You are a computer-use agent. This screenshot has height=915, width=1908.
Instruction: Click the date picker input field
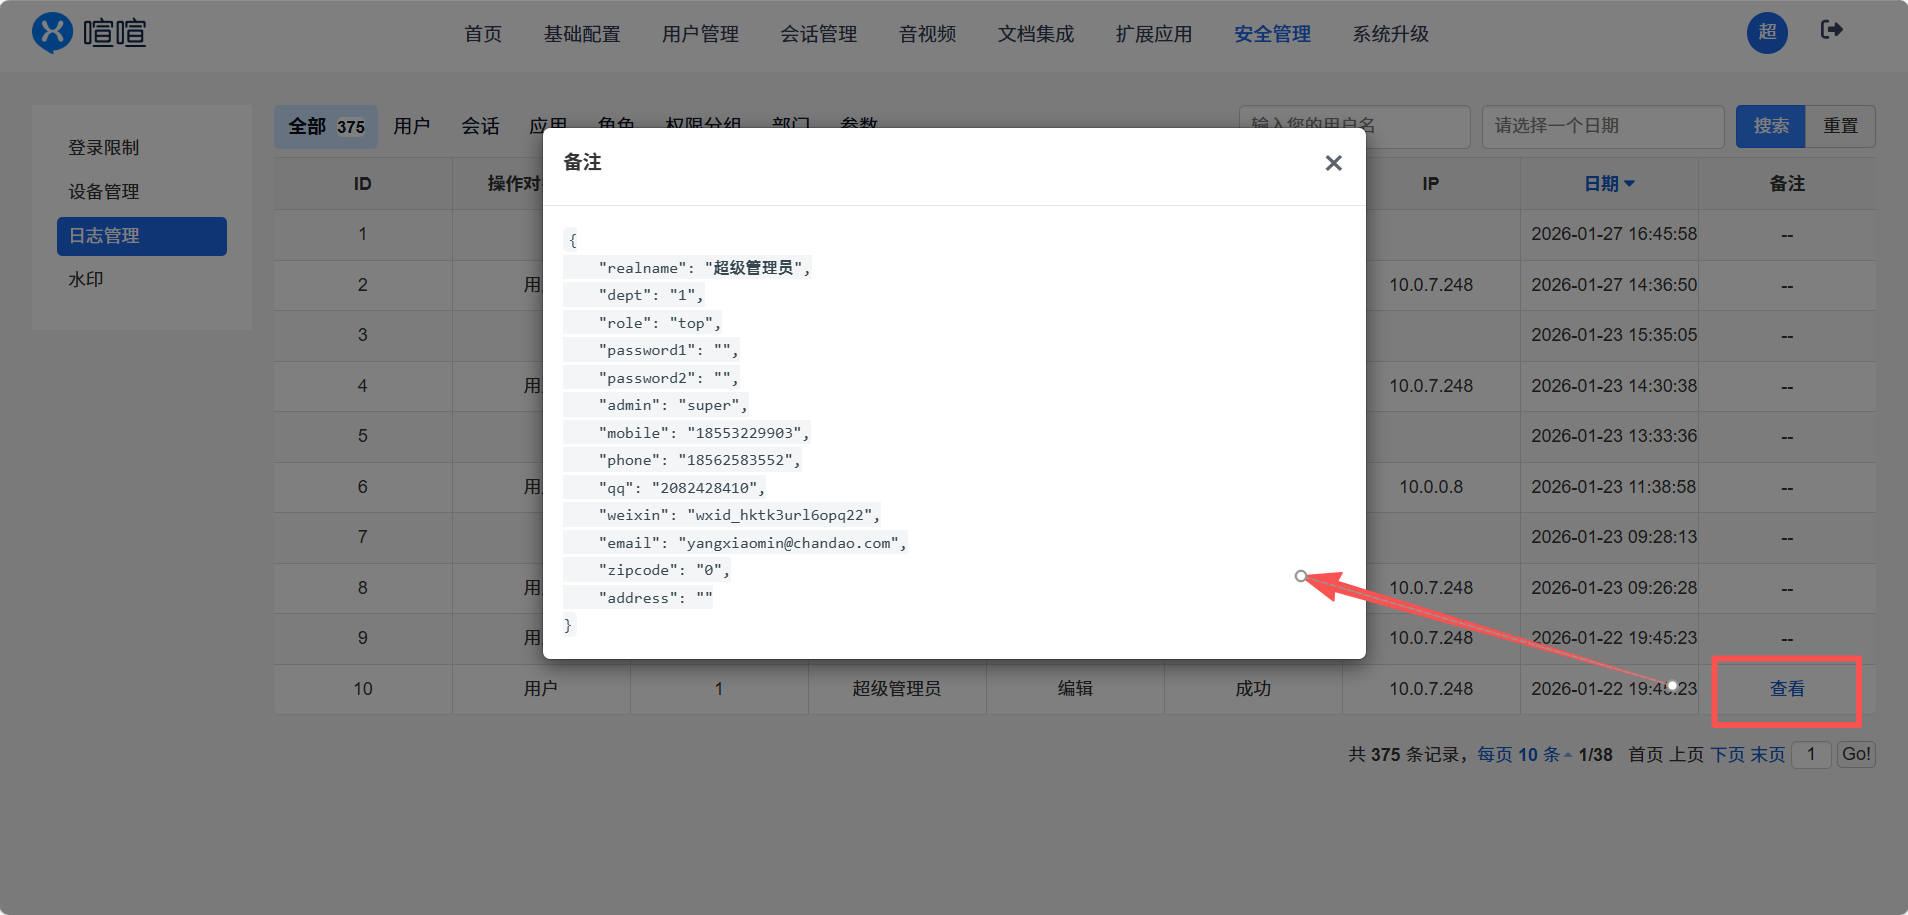pos(1603,126)
